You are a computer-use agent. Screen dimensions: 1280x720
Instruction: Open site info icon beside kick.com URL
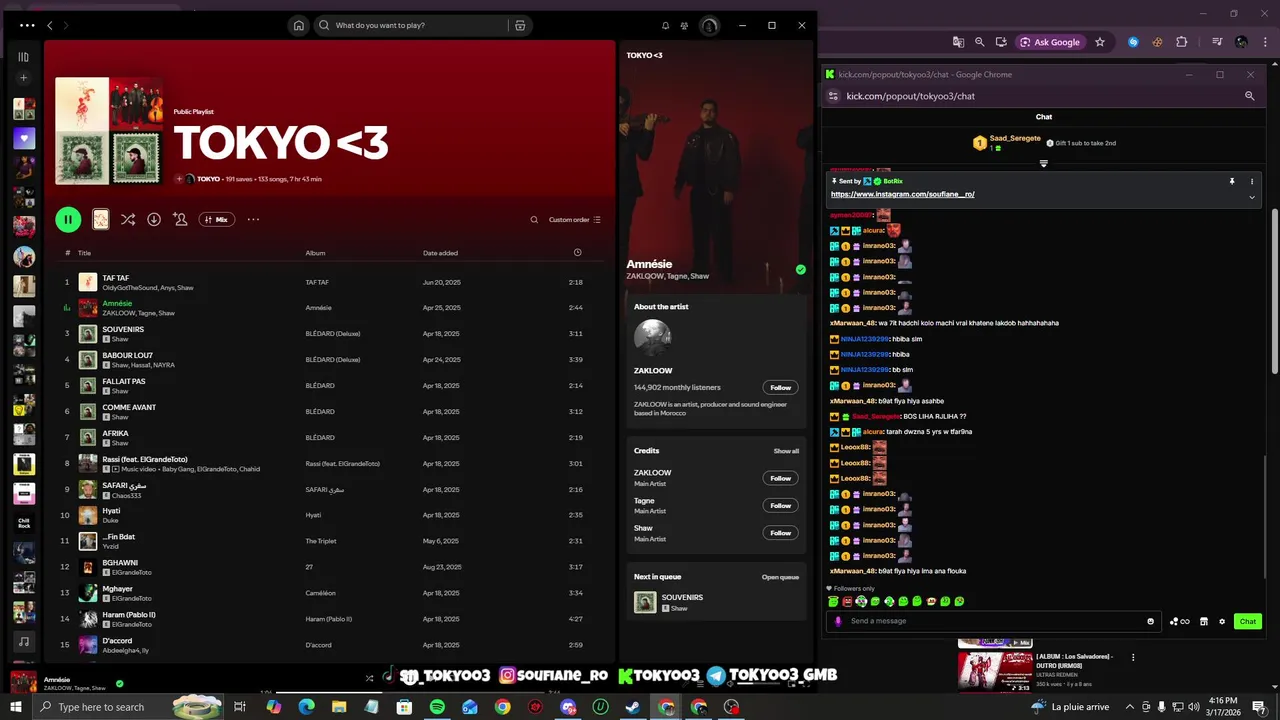(x=833, y=96)
